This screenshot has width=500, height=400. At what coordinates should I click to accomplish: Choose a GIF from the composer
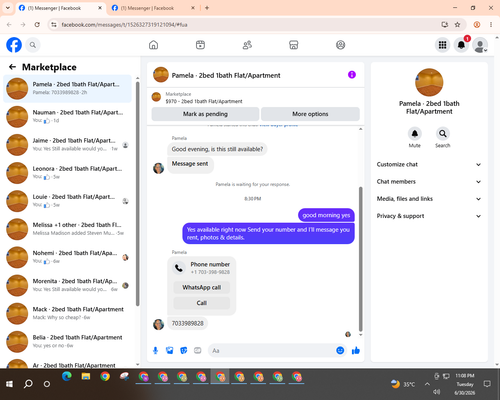pos(198,350)
